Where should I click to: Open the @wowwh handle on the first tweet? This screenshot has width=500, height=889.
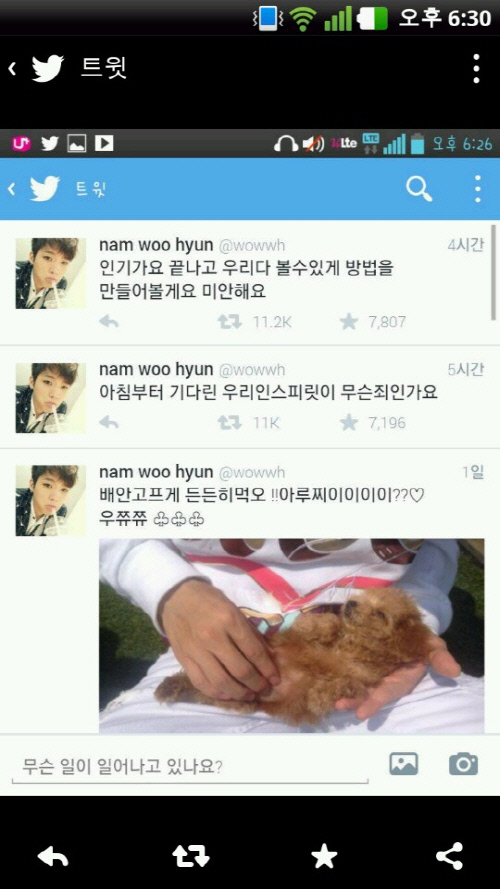tap(252, 245)
